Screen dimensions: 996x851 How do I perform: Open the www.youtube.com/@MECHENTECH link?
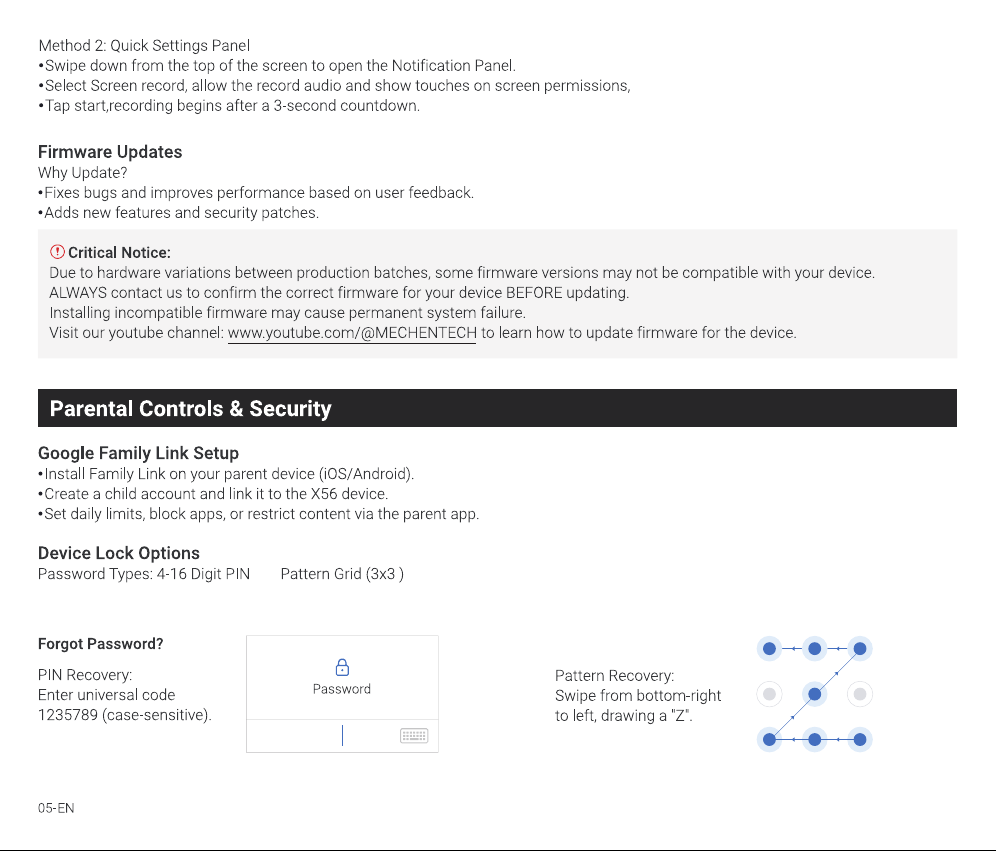coord(352,333)
